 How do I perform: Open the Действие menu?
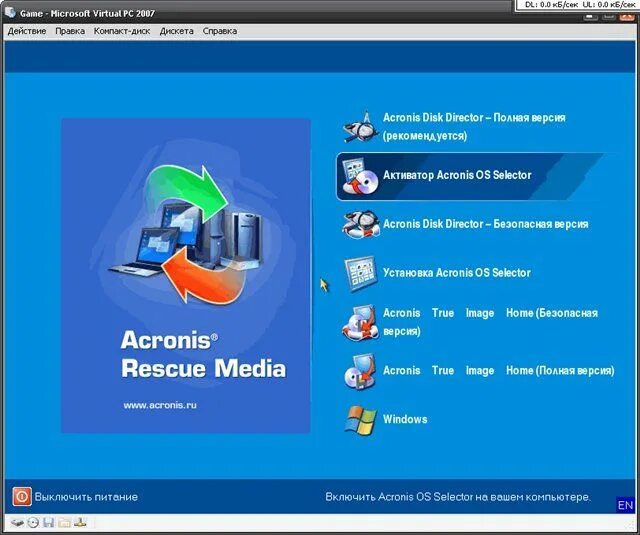pyautogui.click(x=27, y=31)
